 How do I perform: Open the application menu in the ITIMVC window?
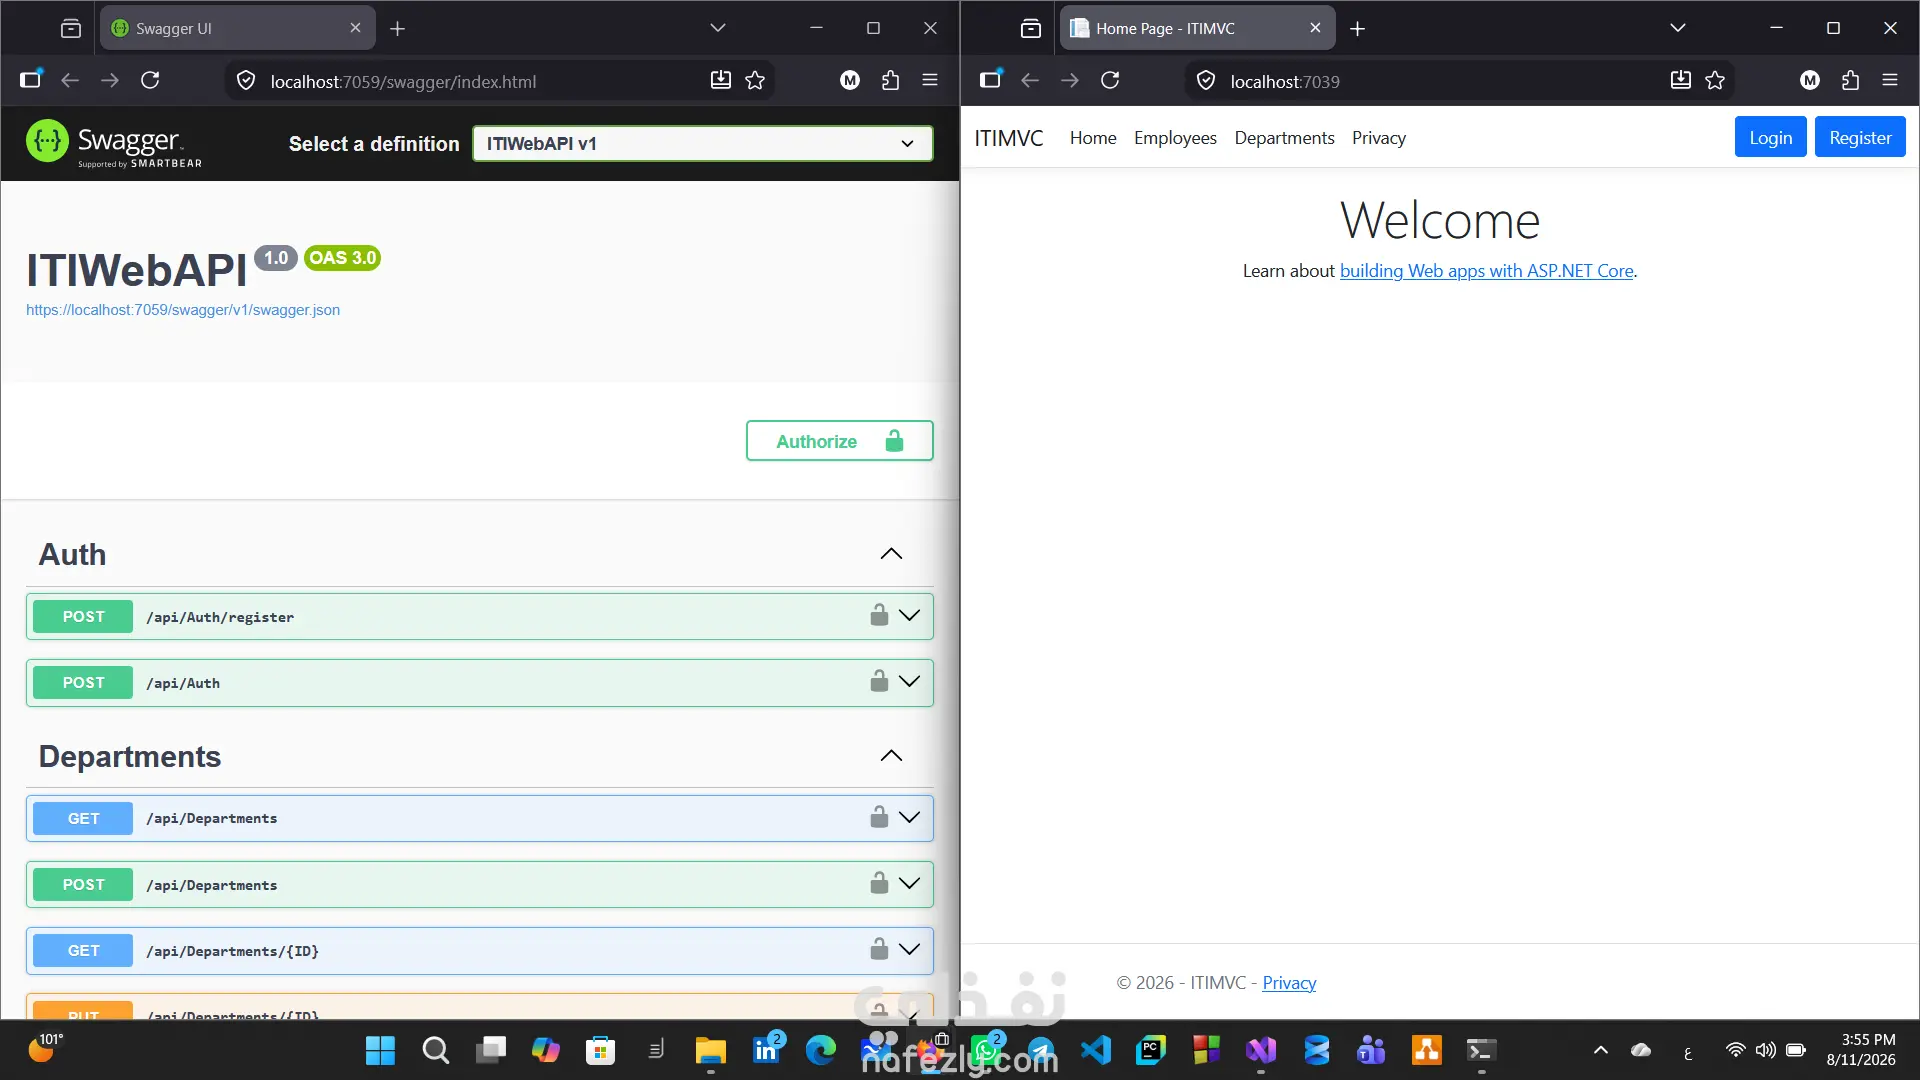tap(1890, 80)
